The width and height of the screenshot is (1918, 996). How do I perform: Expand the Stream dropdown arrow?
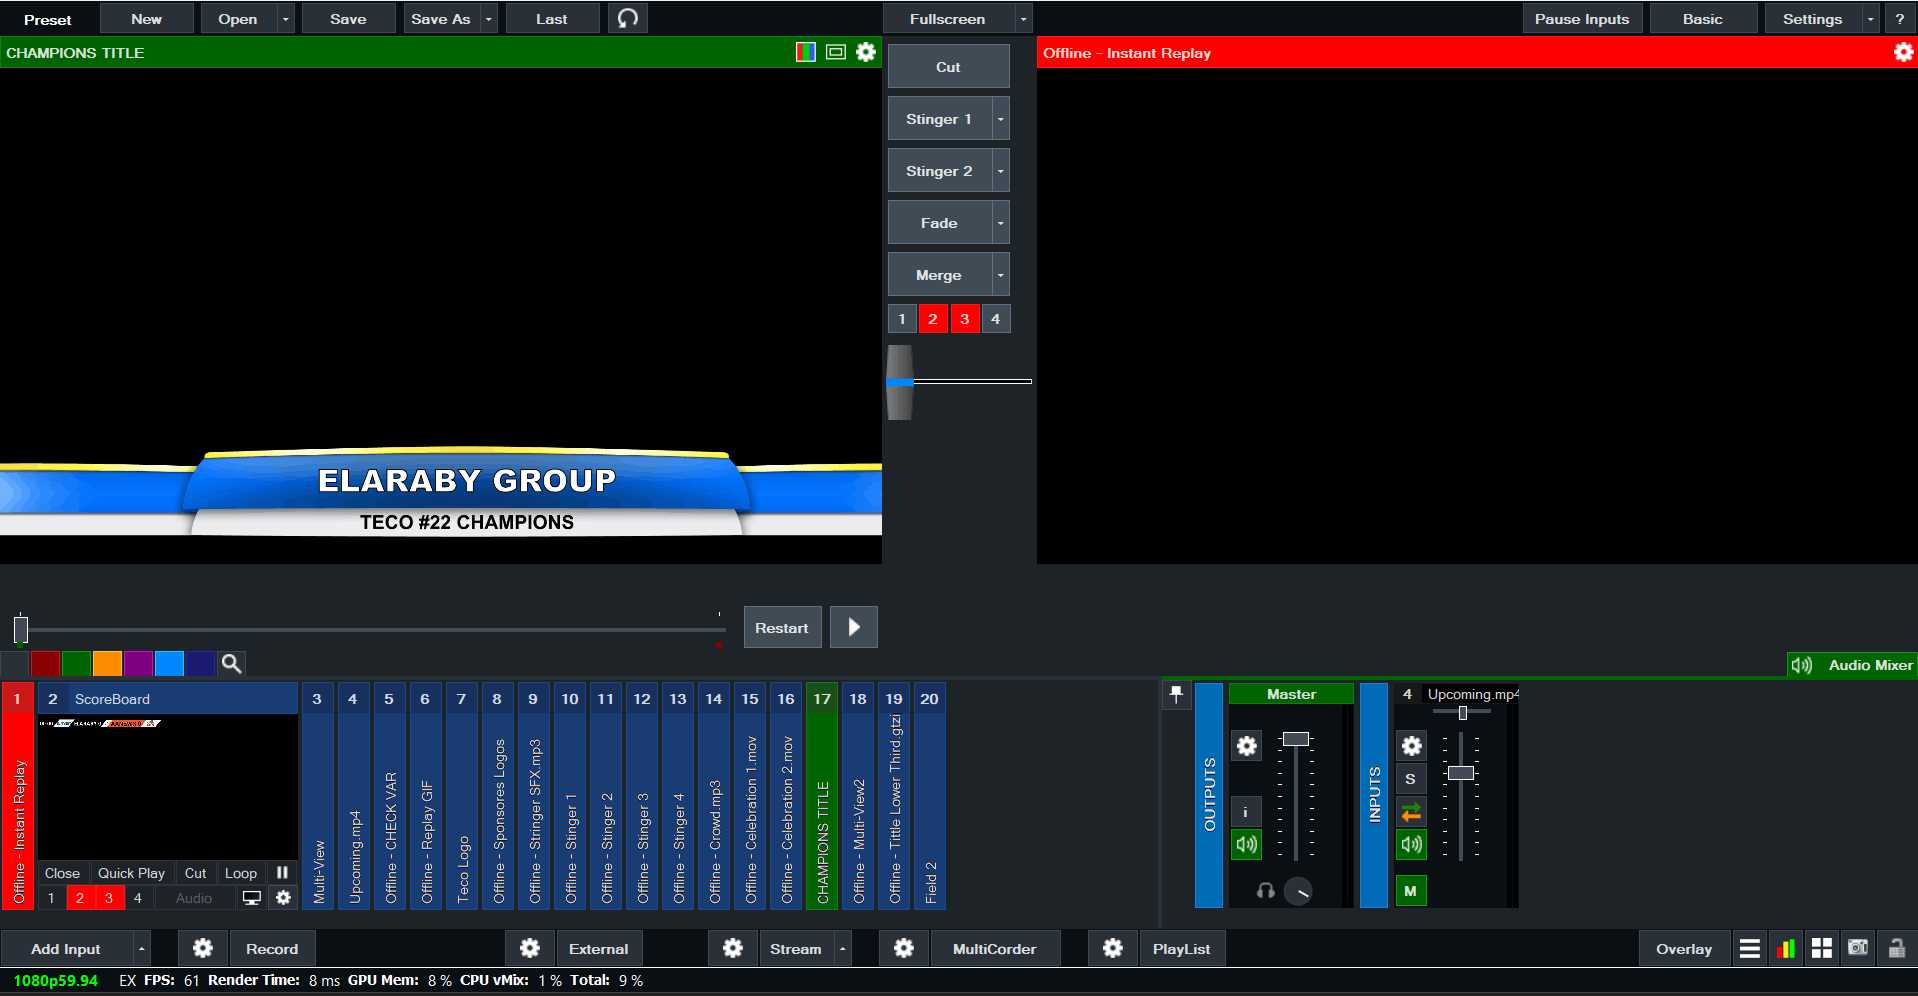843,948
